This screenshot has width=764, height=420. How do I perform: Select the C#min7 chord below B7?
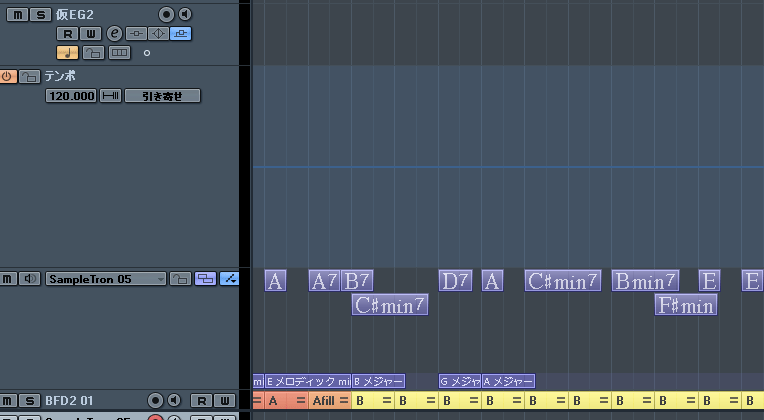click(x=390, y=305)
